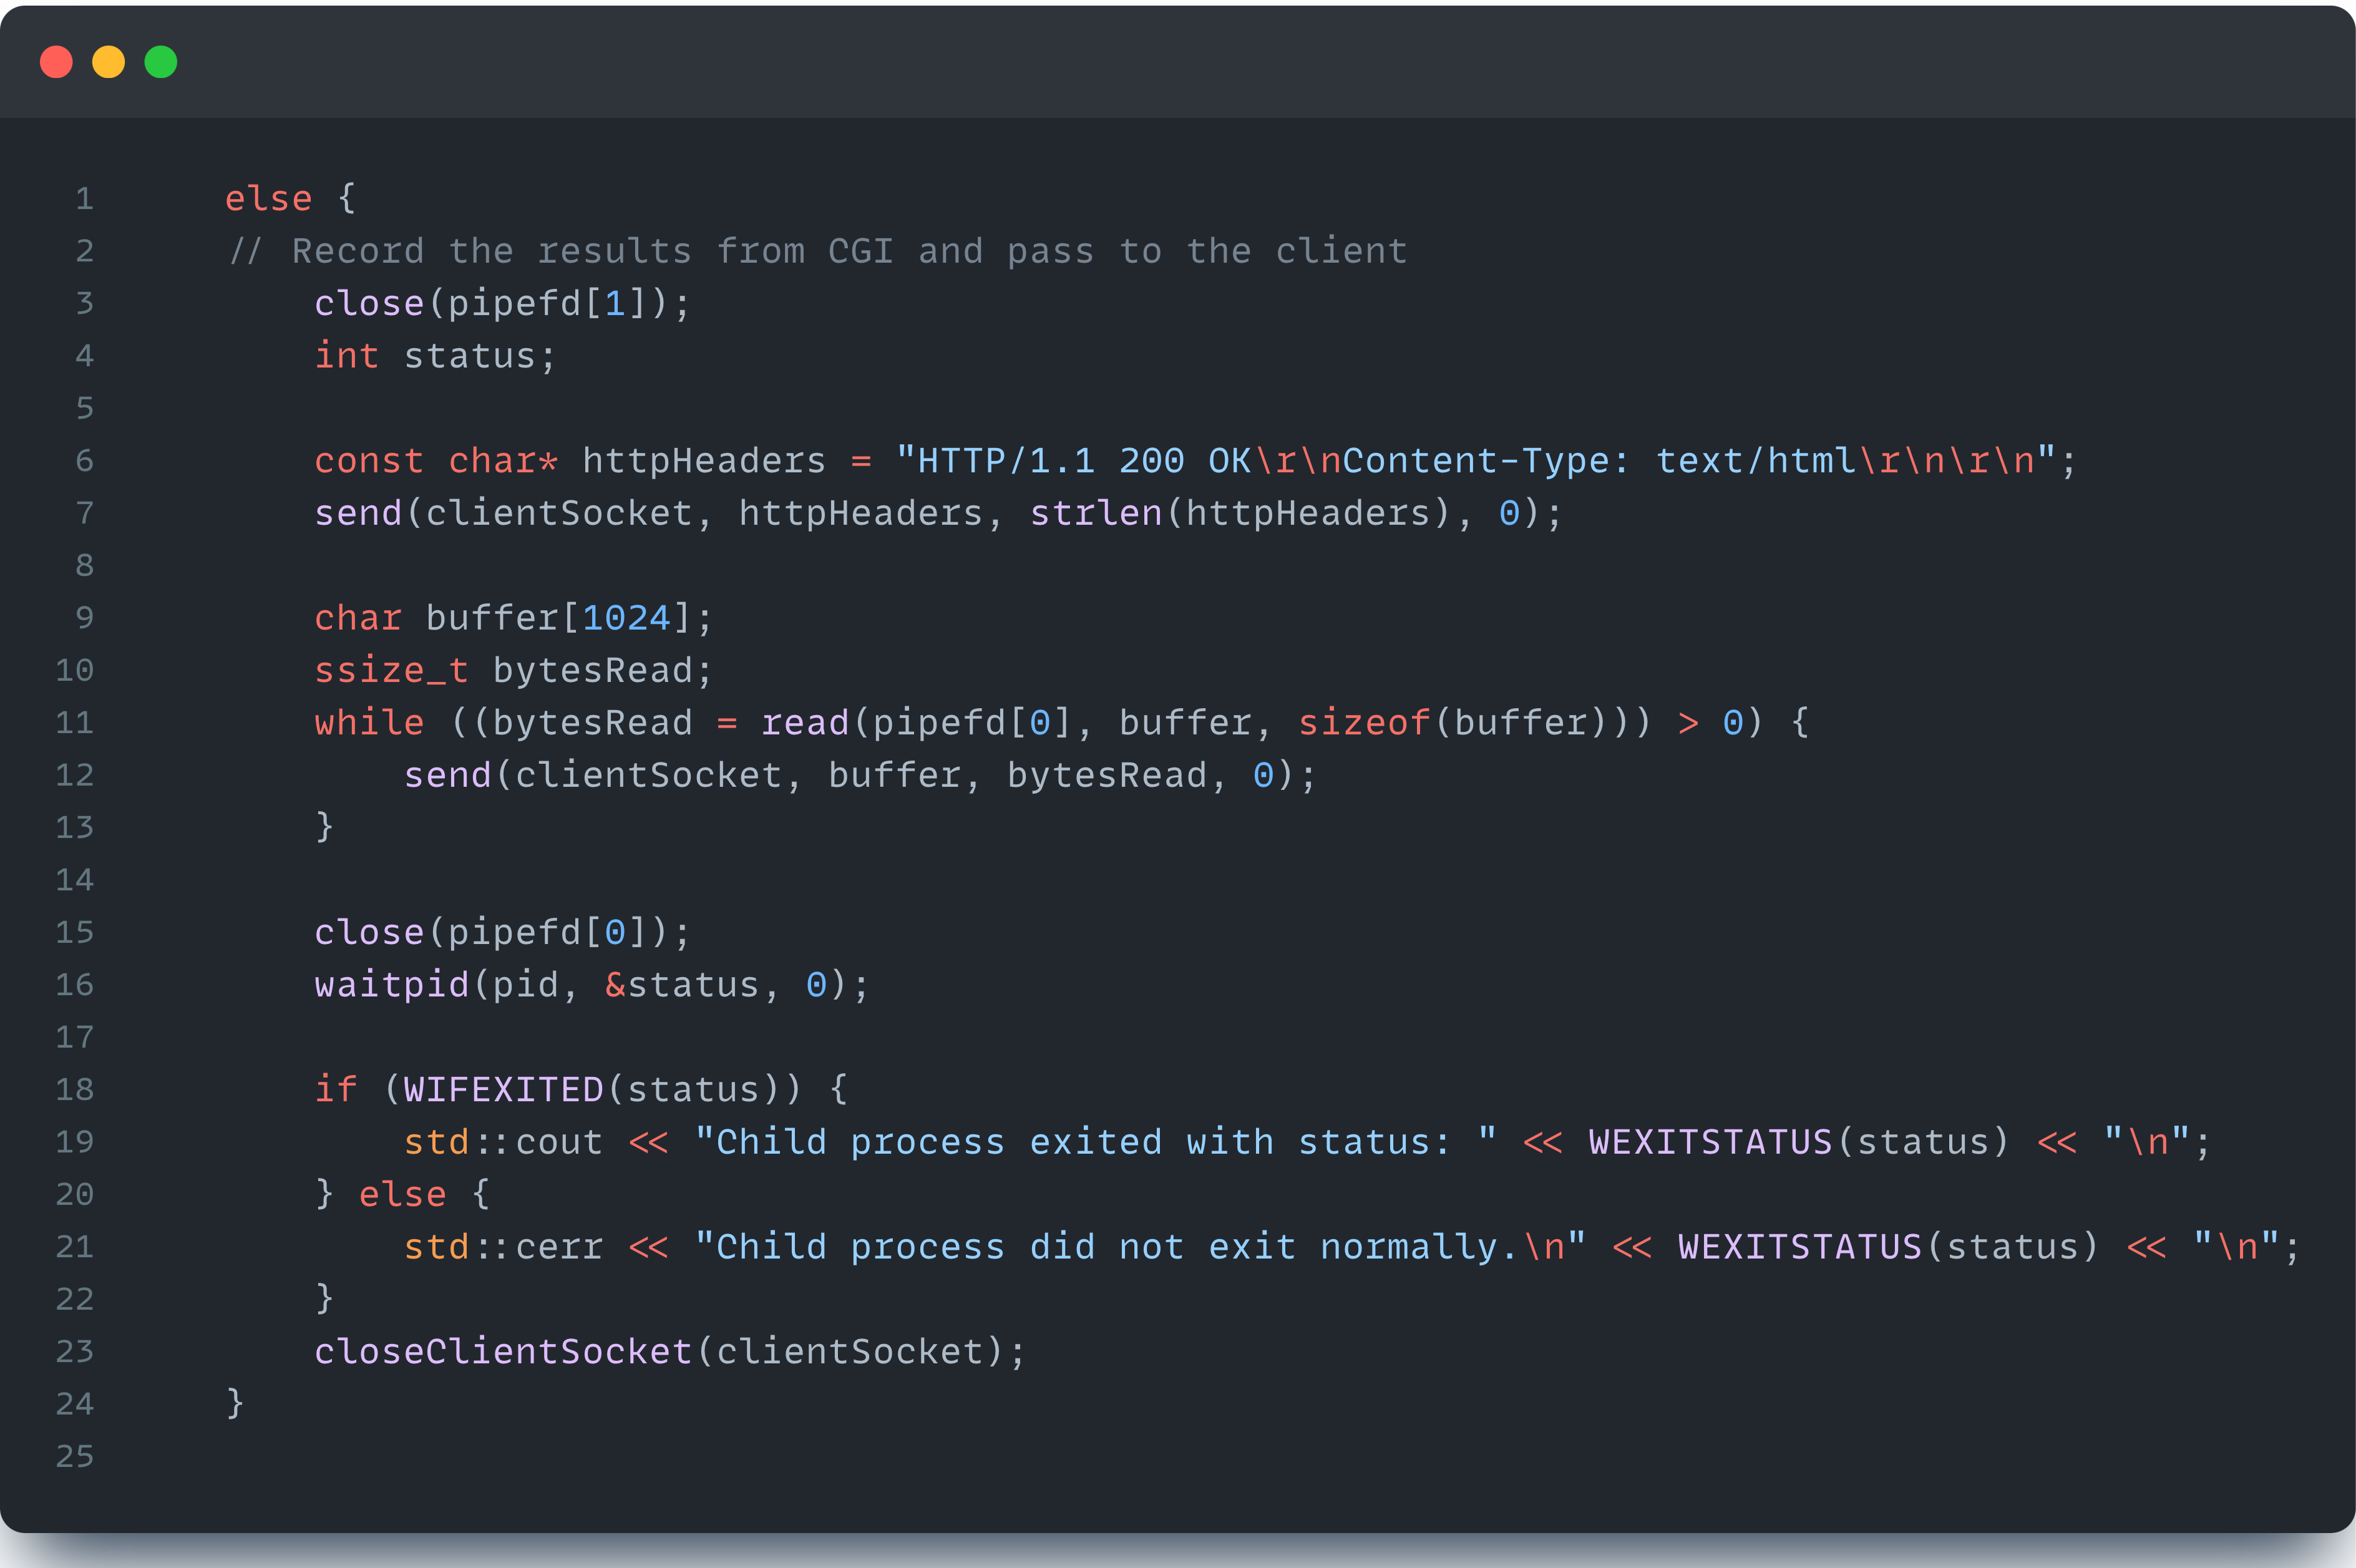Click the closeClientSocket function call
2356x1568 pixels.
(503, 1352)
